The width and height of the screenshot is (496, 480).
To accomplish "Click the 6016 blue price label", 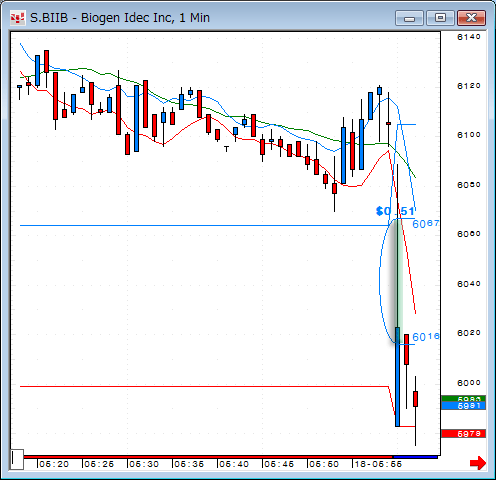I will [426, 337].
